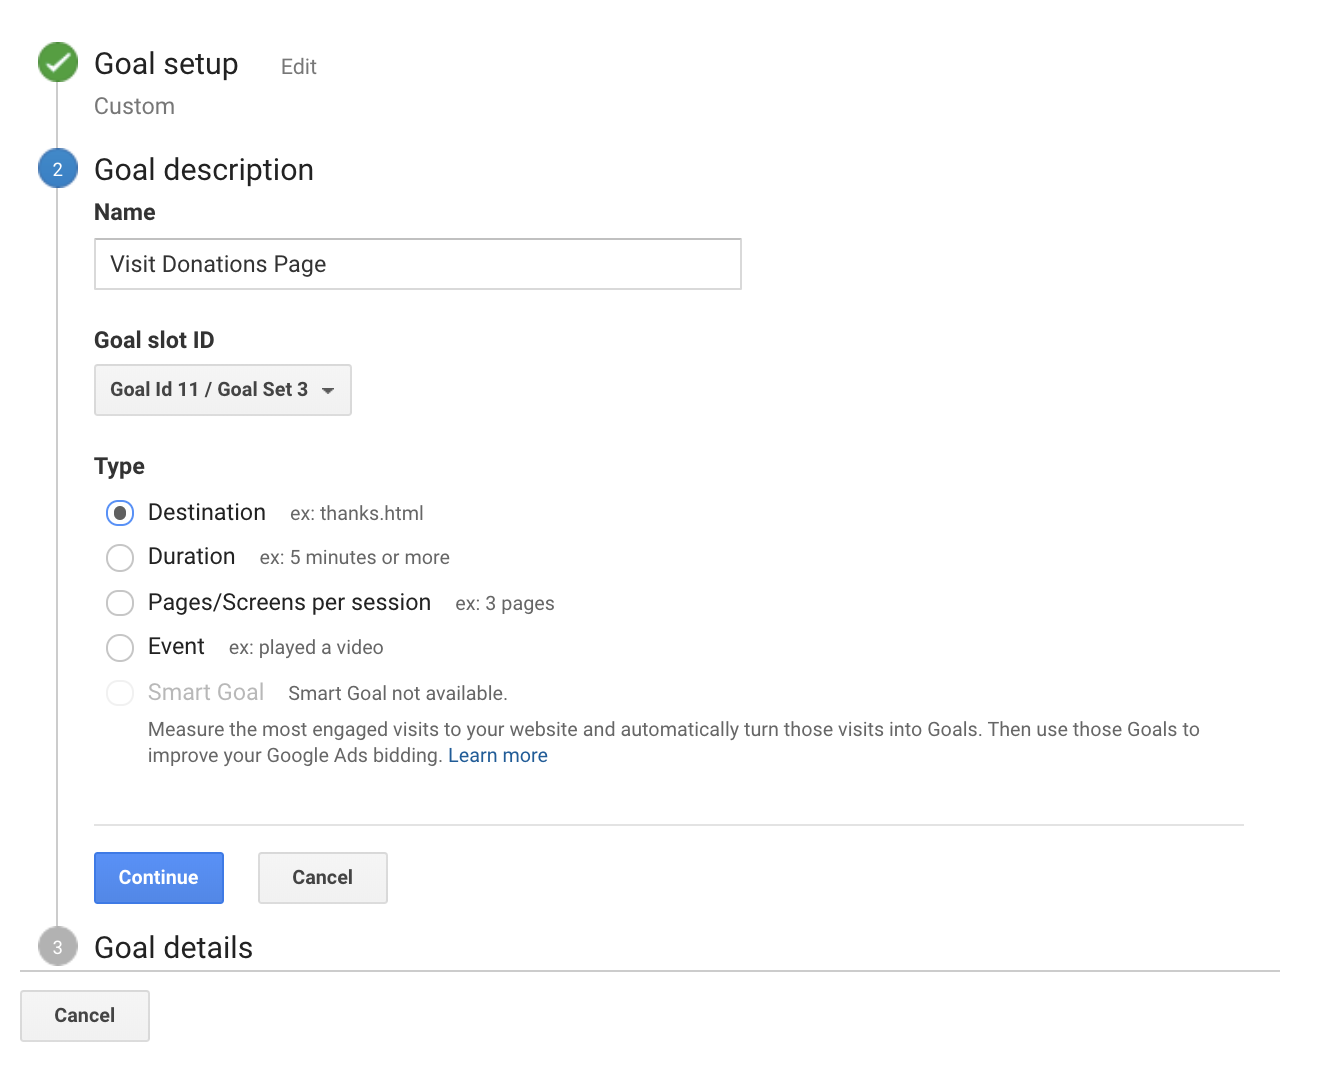Click the 'Smart Goal not available.' text
Viewport: 1336px width, 1074px height.
click(x=398, y=693)
